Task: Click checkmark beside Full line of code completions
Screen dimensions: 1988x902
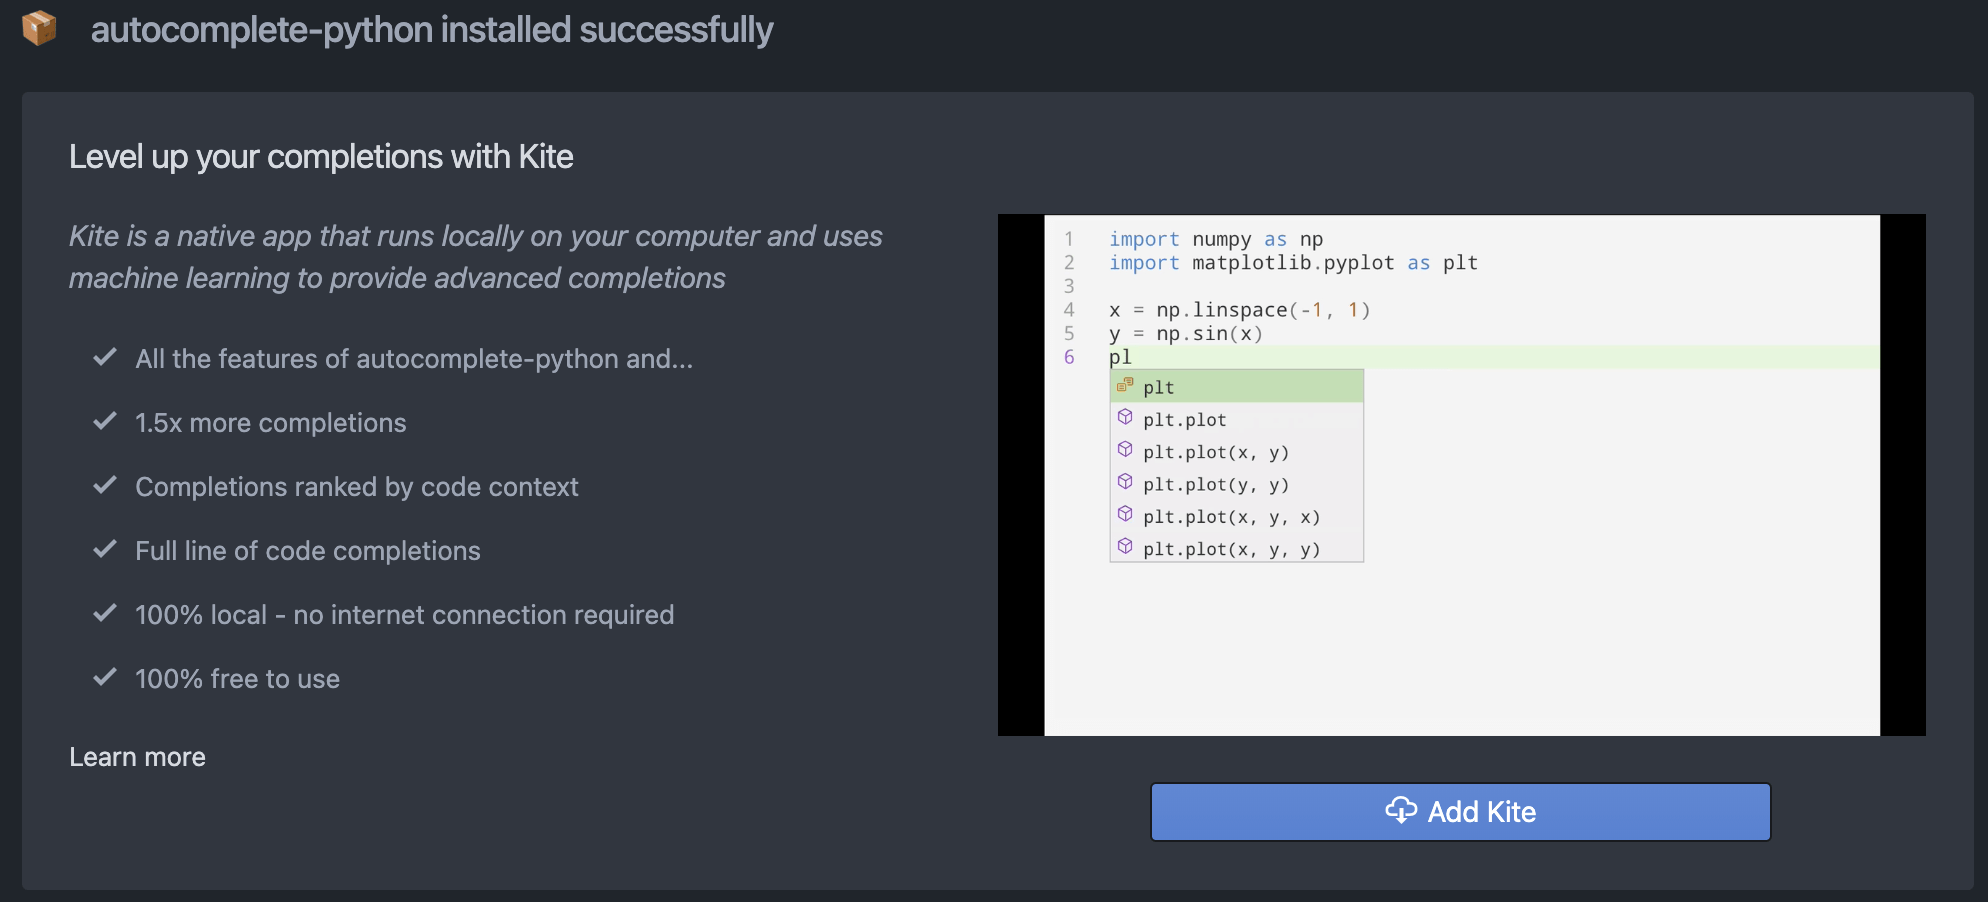Action: click(105, 549)
